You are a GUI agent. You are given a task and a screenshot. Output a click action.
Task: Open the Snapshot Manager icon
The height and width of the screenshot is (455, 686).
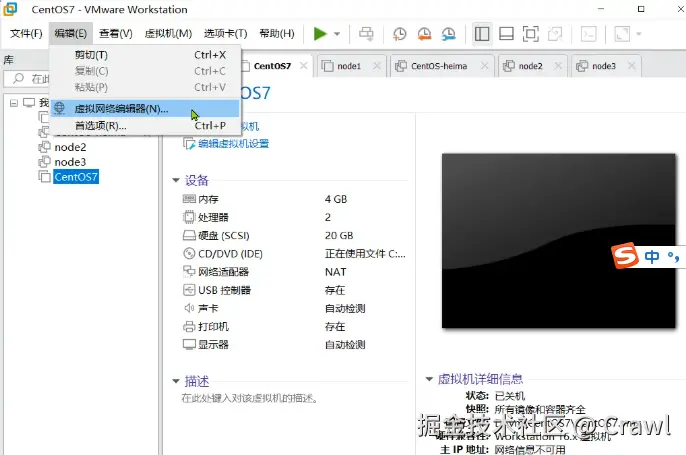[x=448, y=34]
